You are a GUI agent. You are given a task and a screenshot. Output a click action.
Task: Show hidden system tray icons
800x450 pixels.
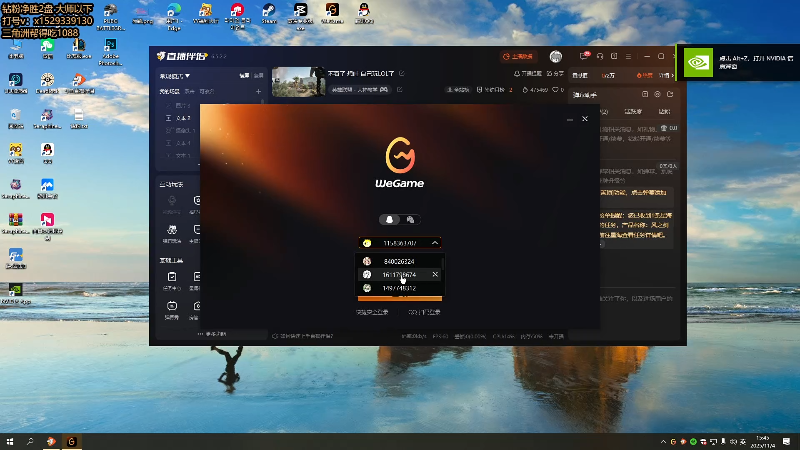(663, 442)
